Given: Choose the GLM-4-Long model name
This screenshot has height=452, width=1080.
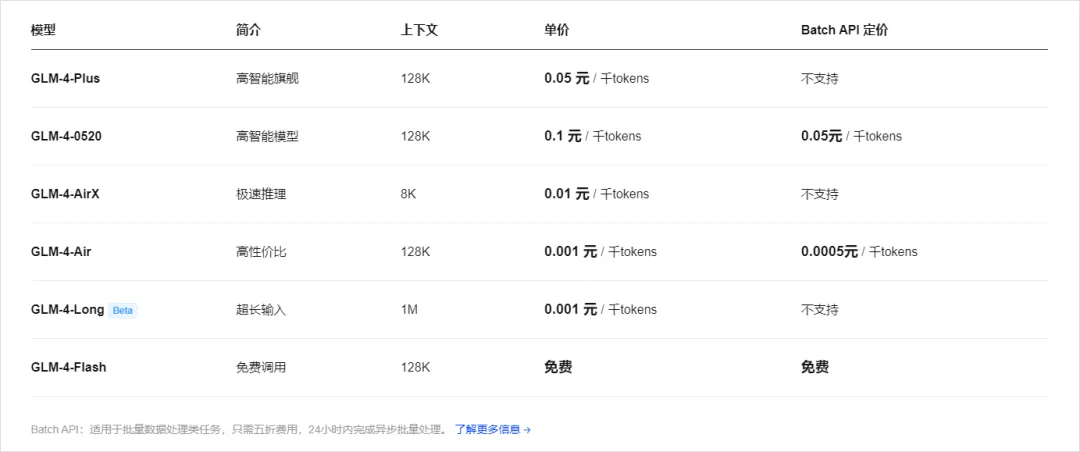Looking at the screenshot, I should [x=67, y=310].
